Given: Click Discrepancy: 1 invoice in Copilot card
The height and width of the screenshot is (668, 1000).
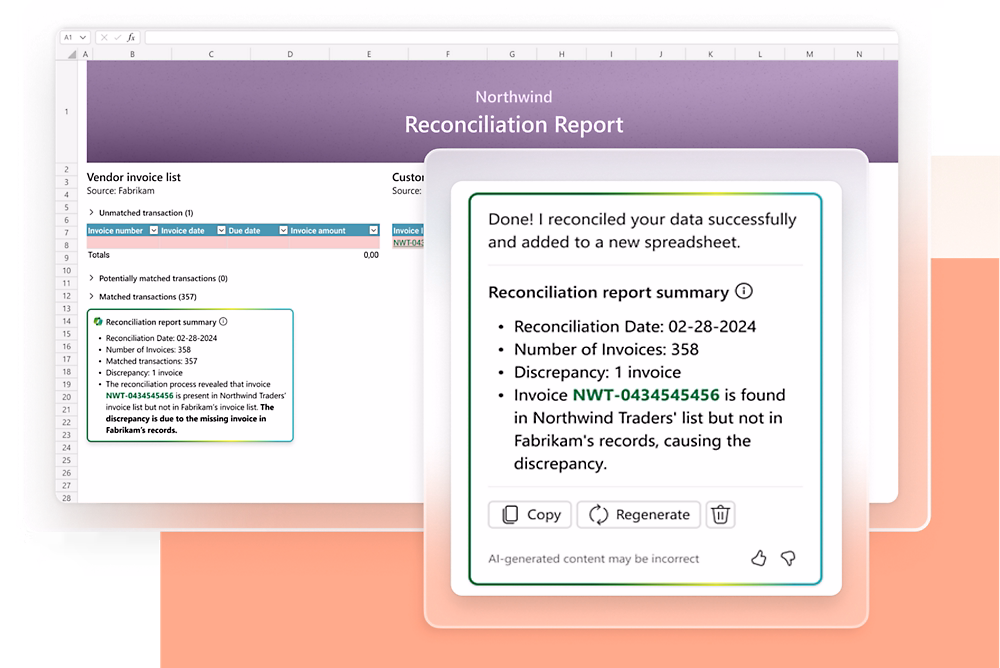Looking at the screenshot, I should pyautogui.click(x=598, y=372).
